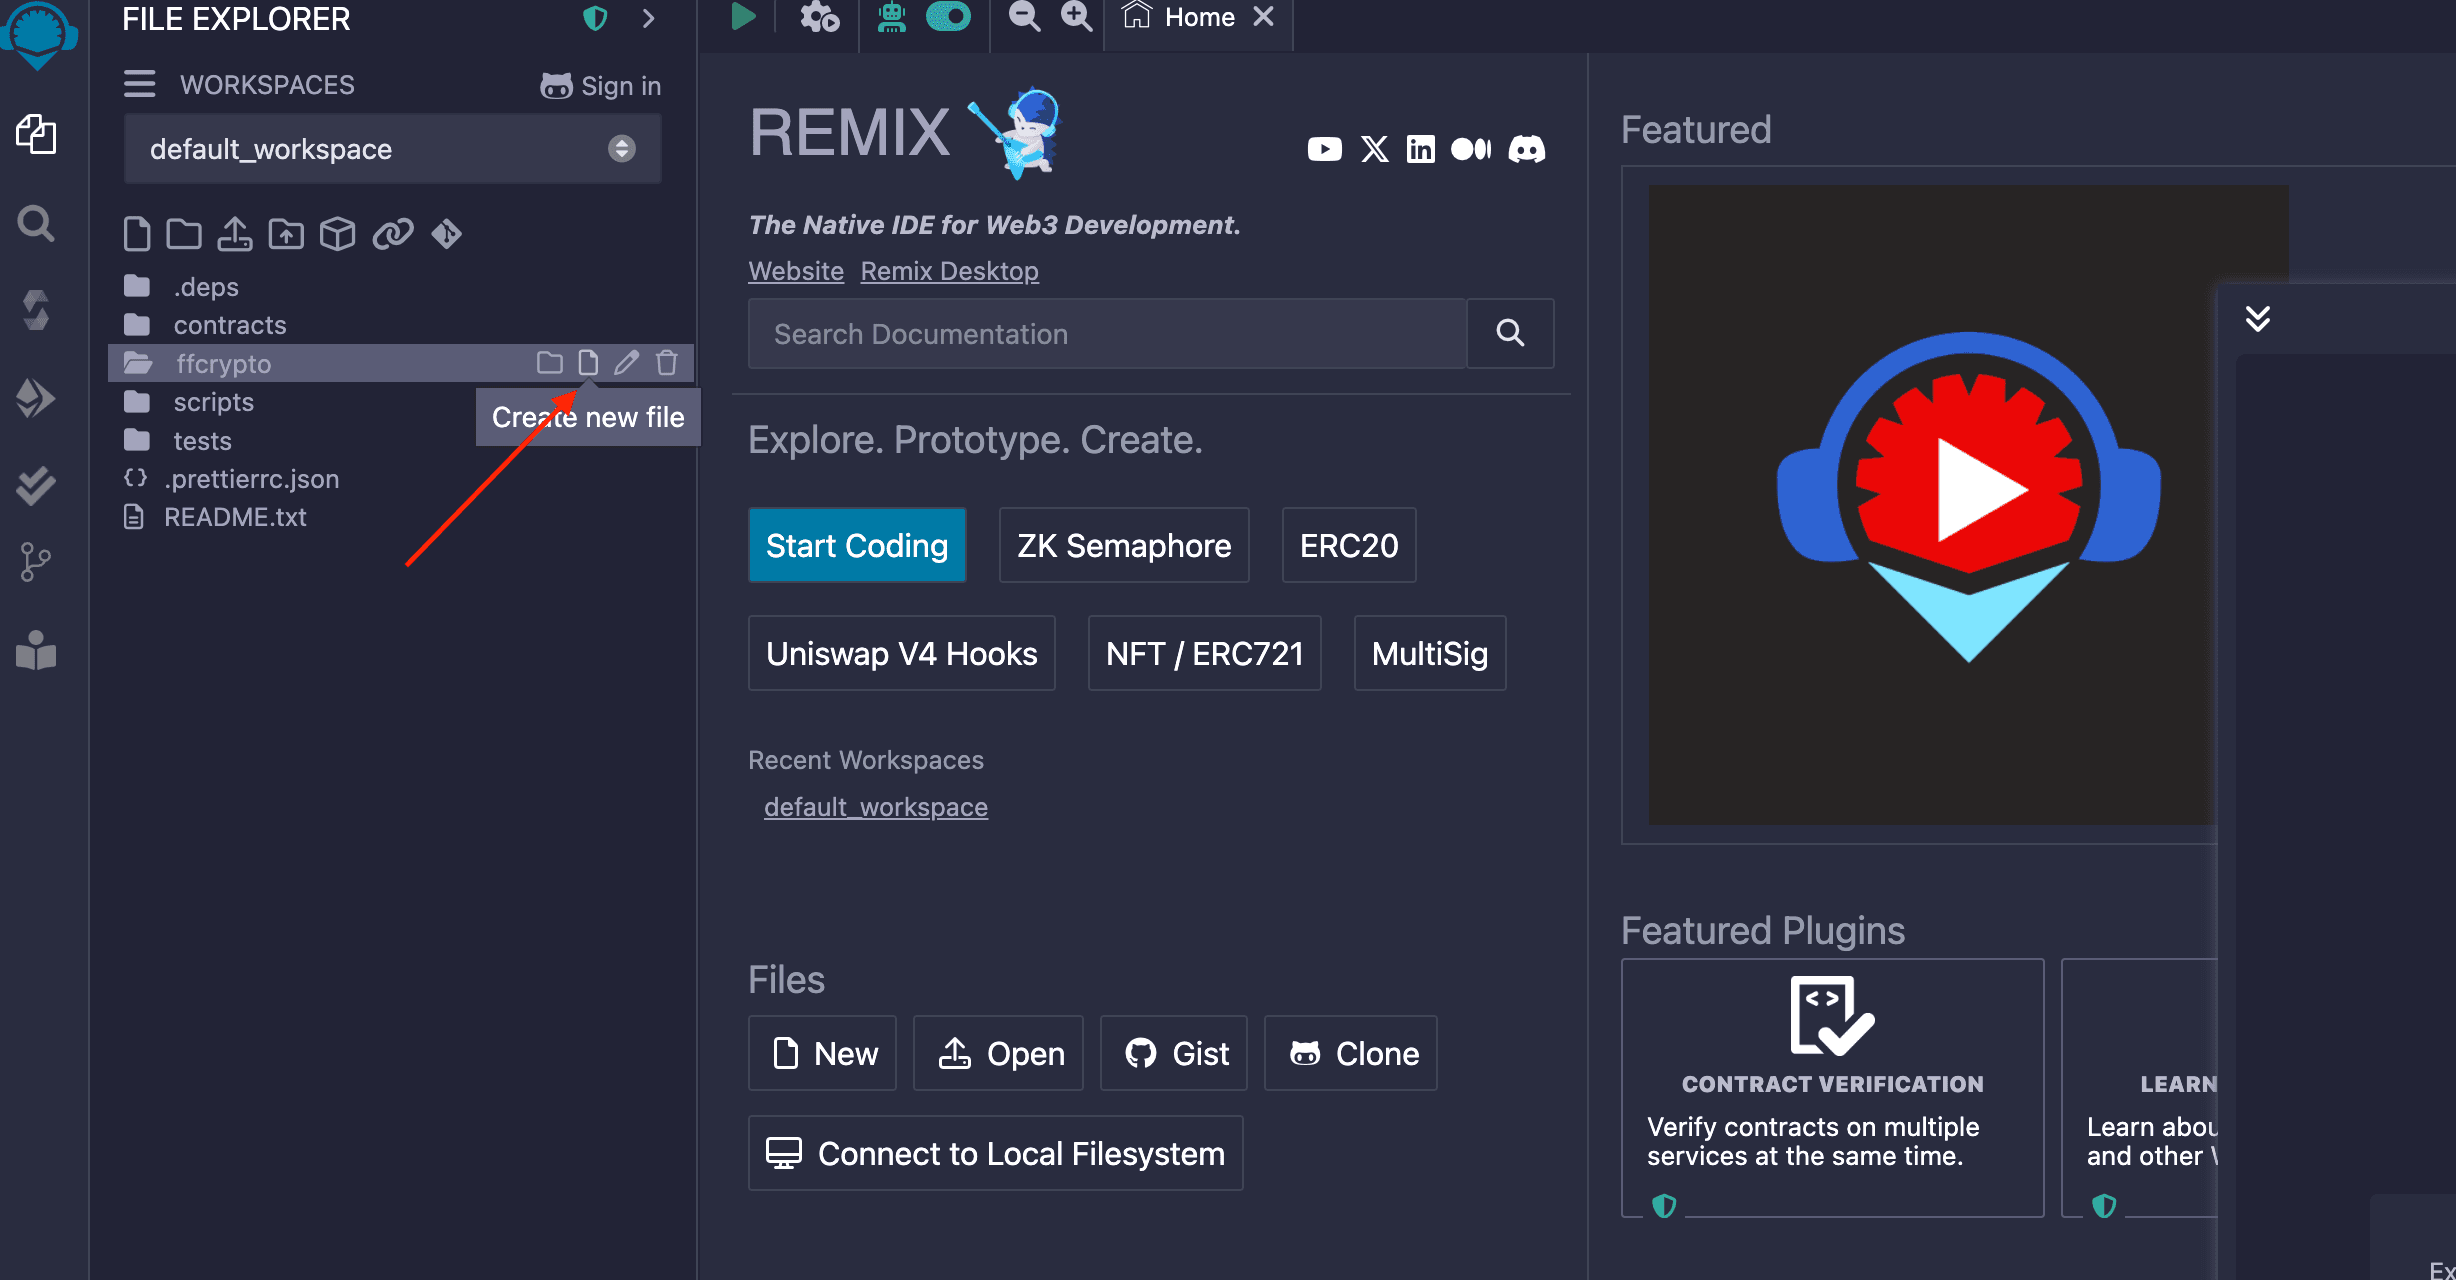Click the IPFS cube import icon
The height and width of the screenshot is (1280, 2456).
338,234
